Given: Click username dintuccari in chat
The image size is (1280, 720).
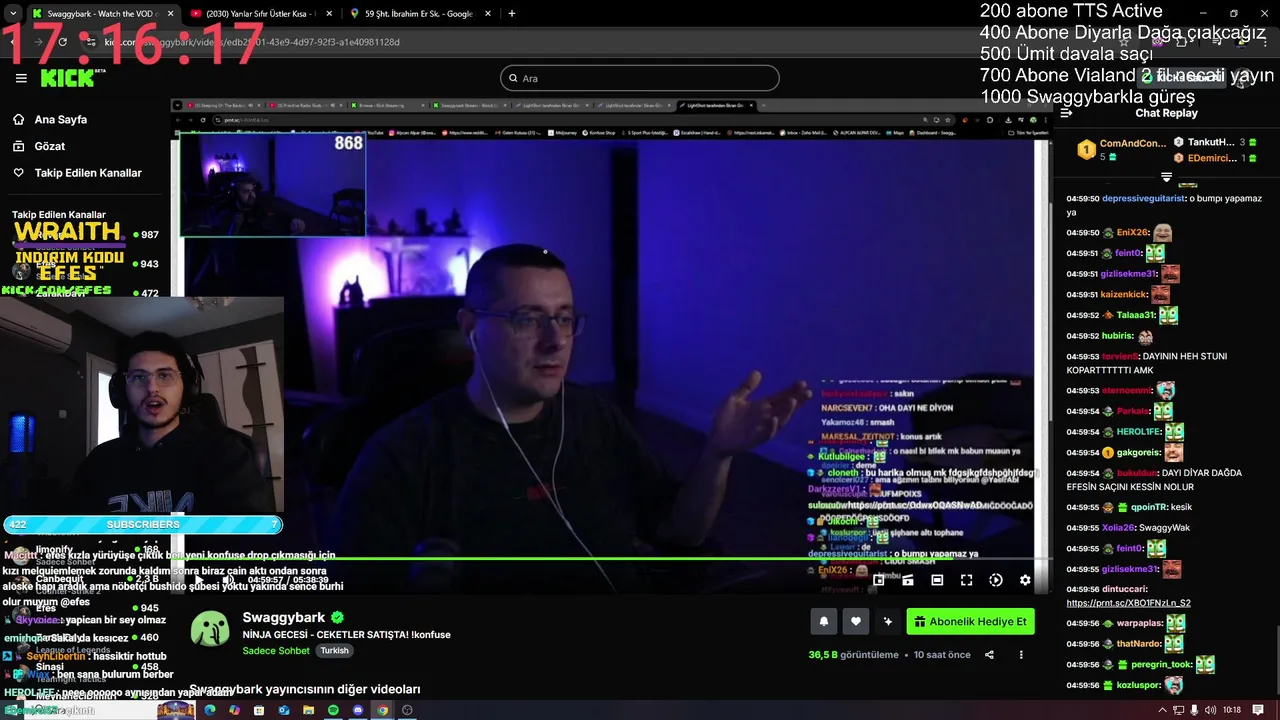Looking at the screenshot, I should pos(1125,589).
